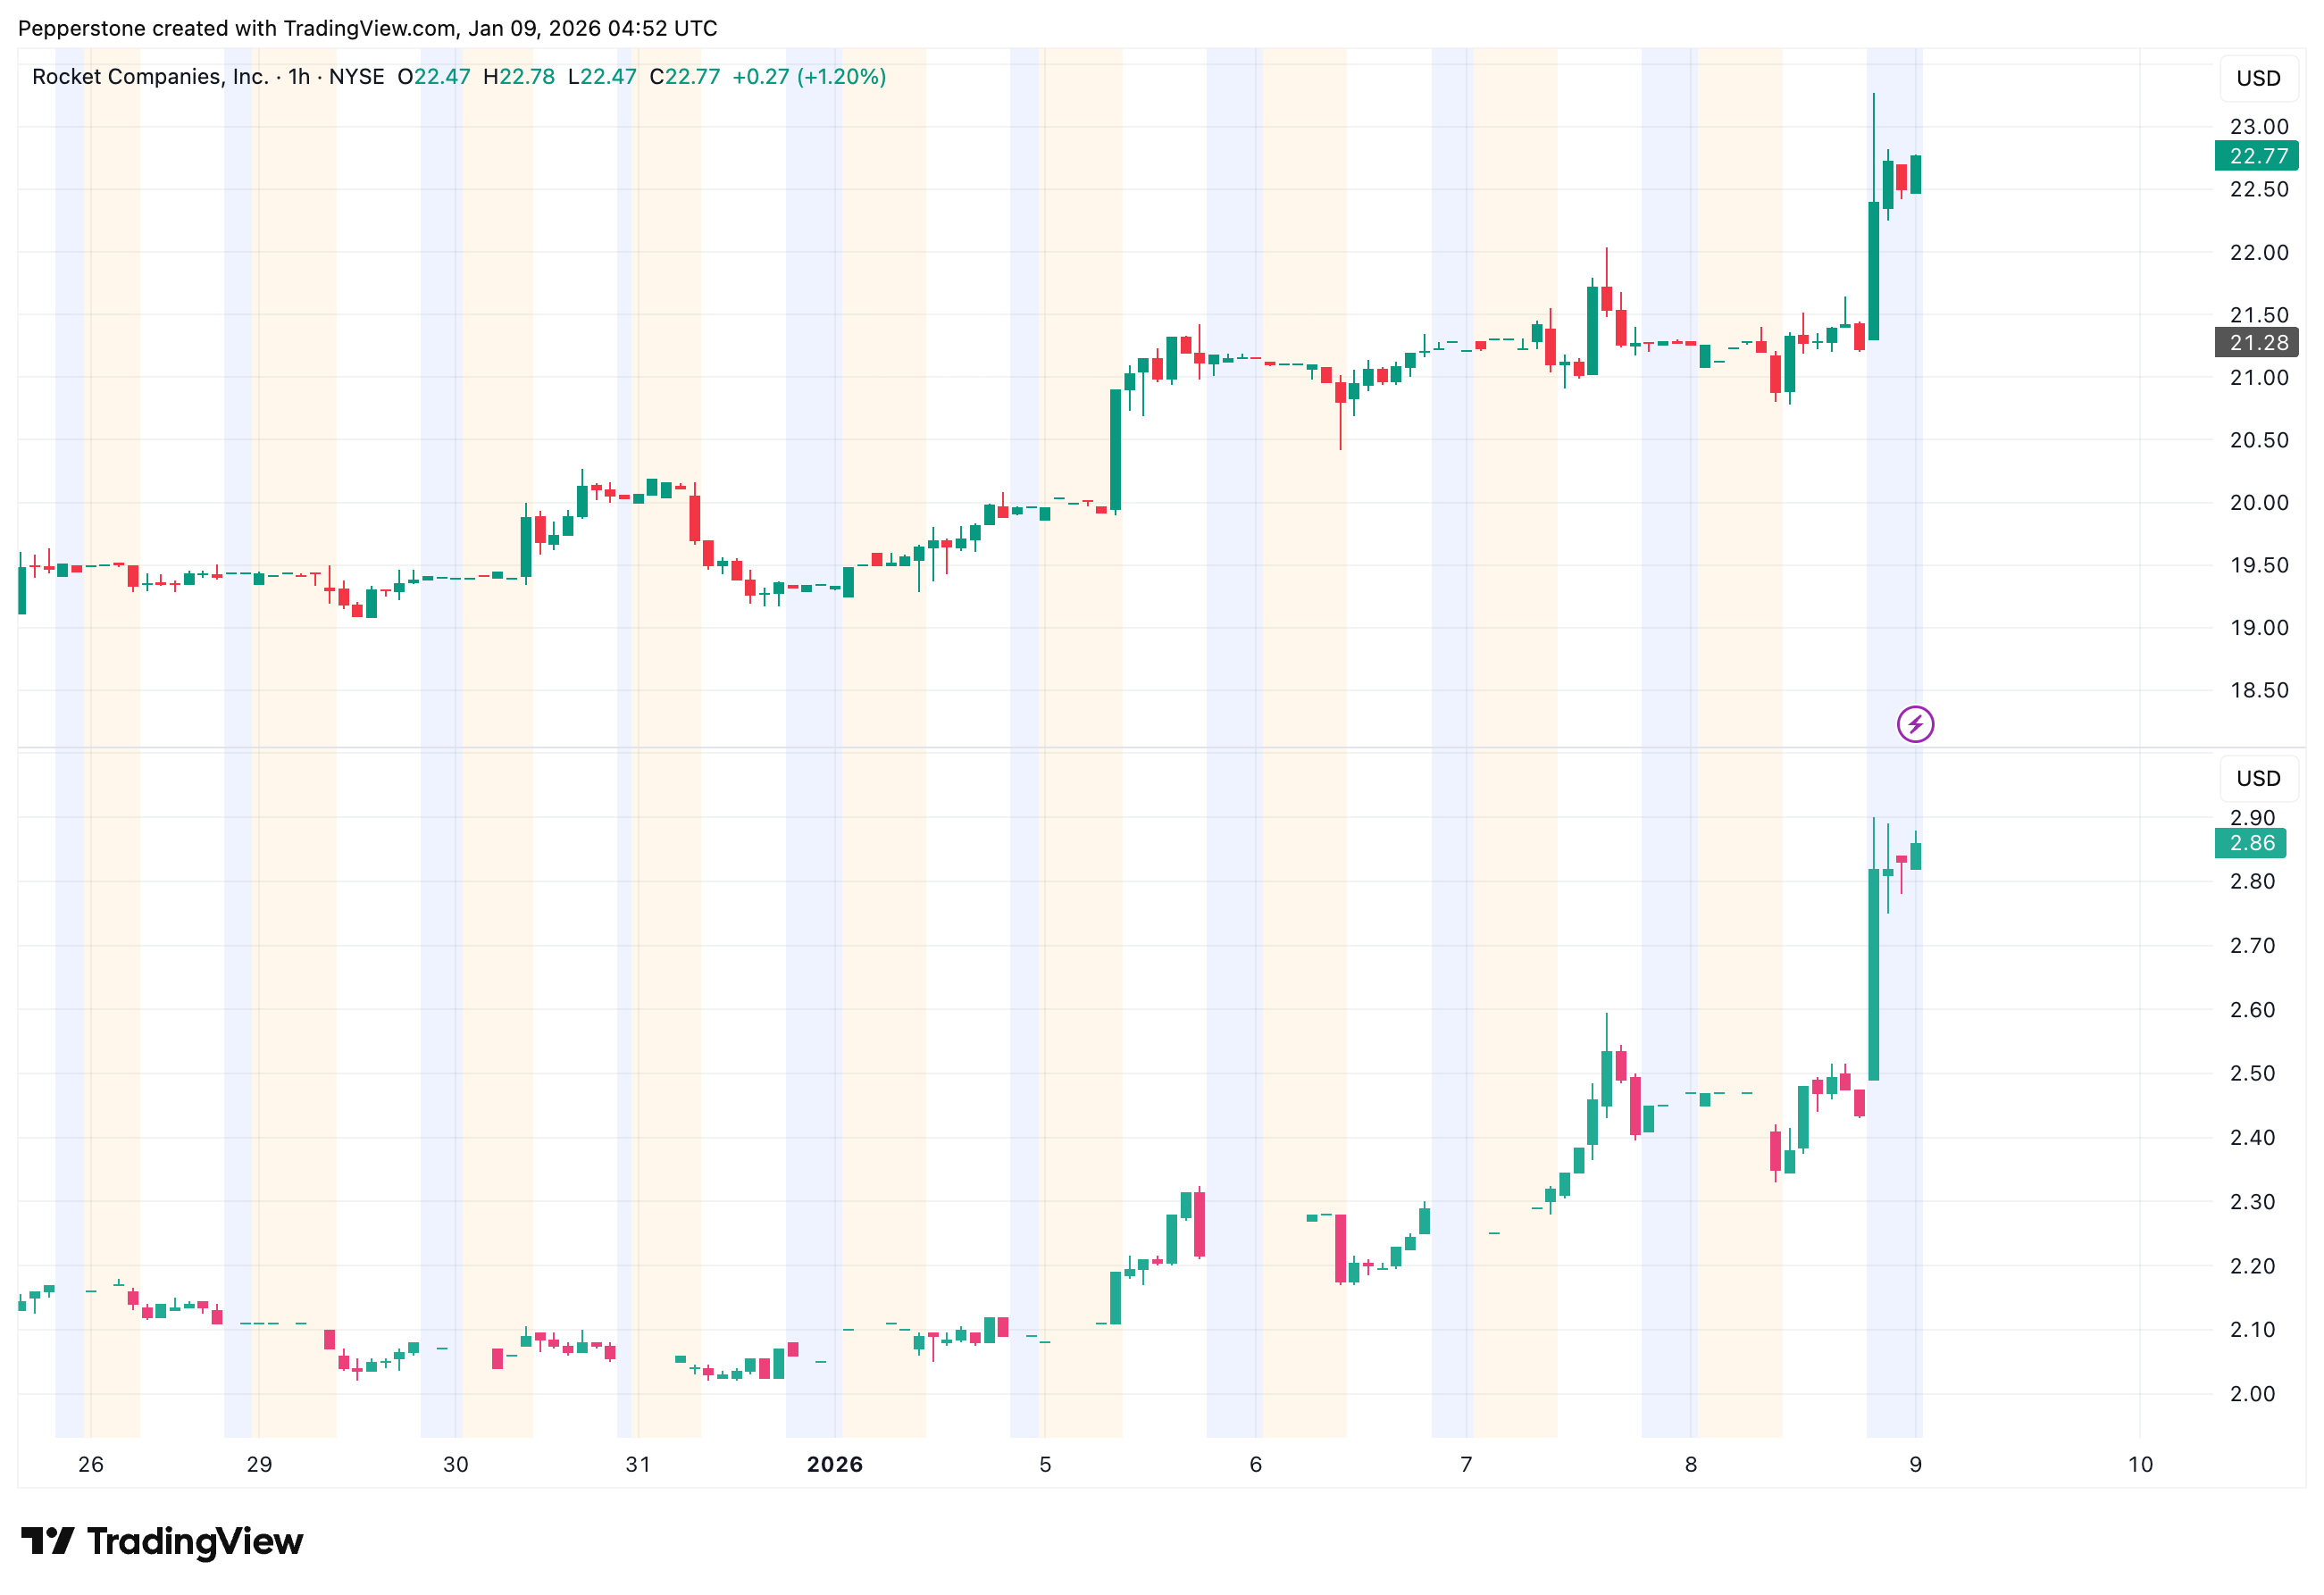
Task: Click the date label 26 on time axis
Action: tap(91, 1464)
